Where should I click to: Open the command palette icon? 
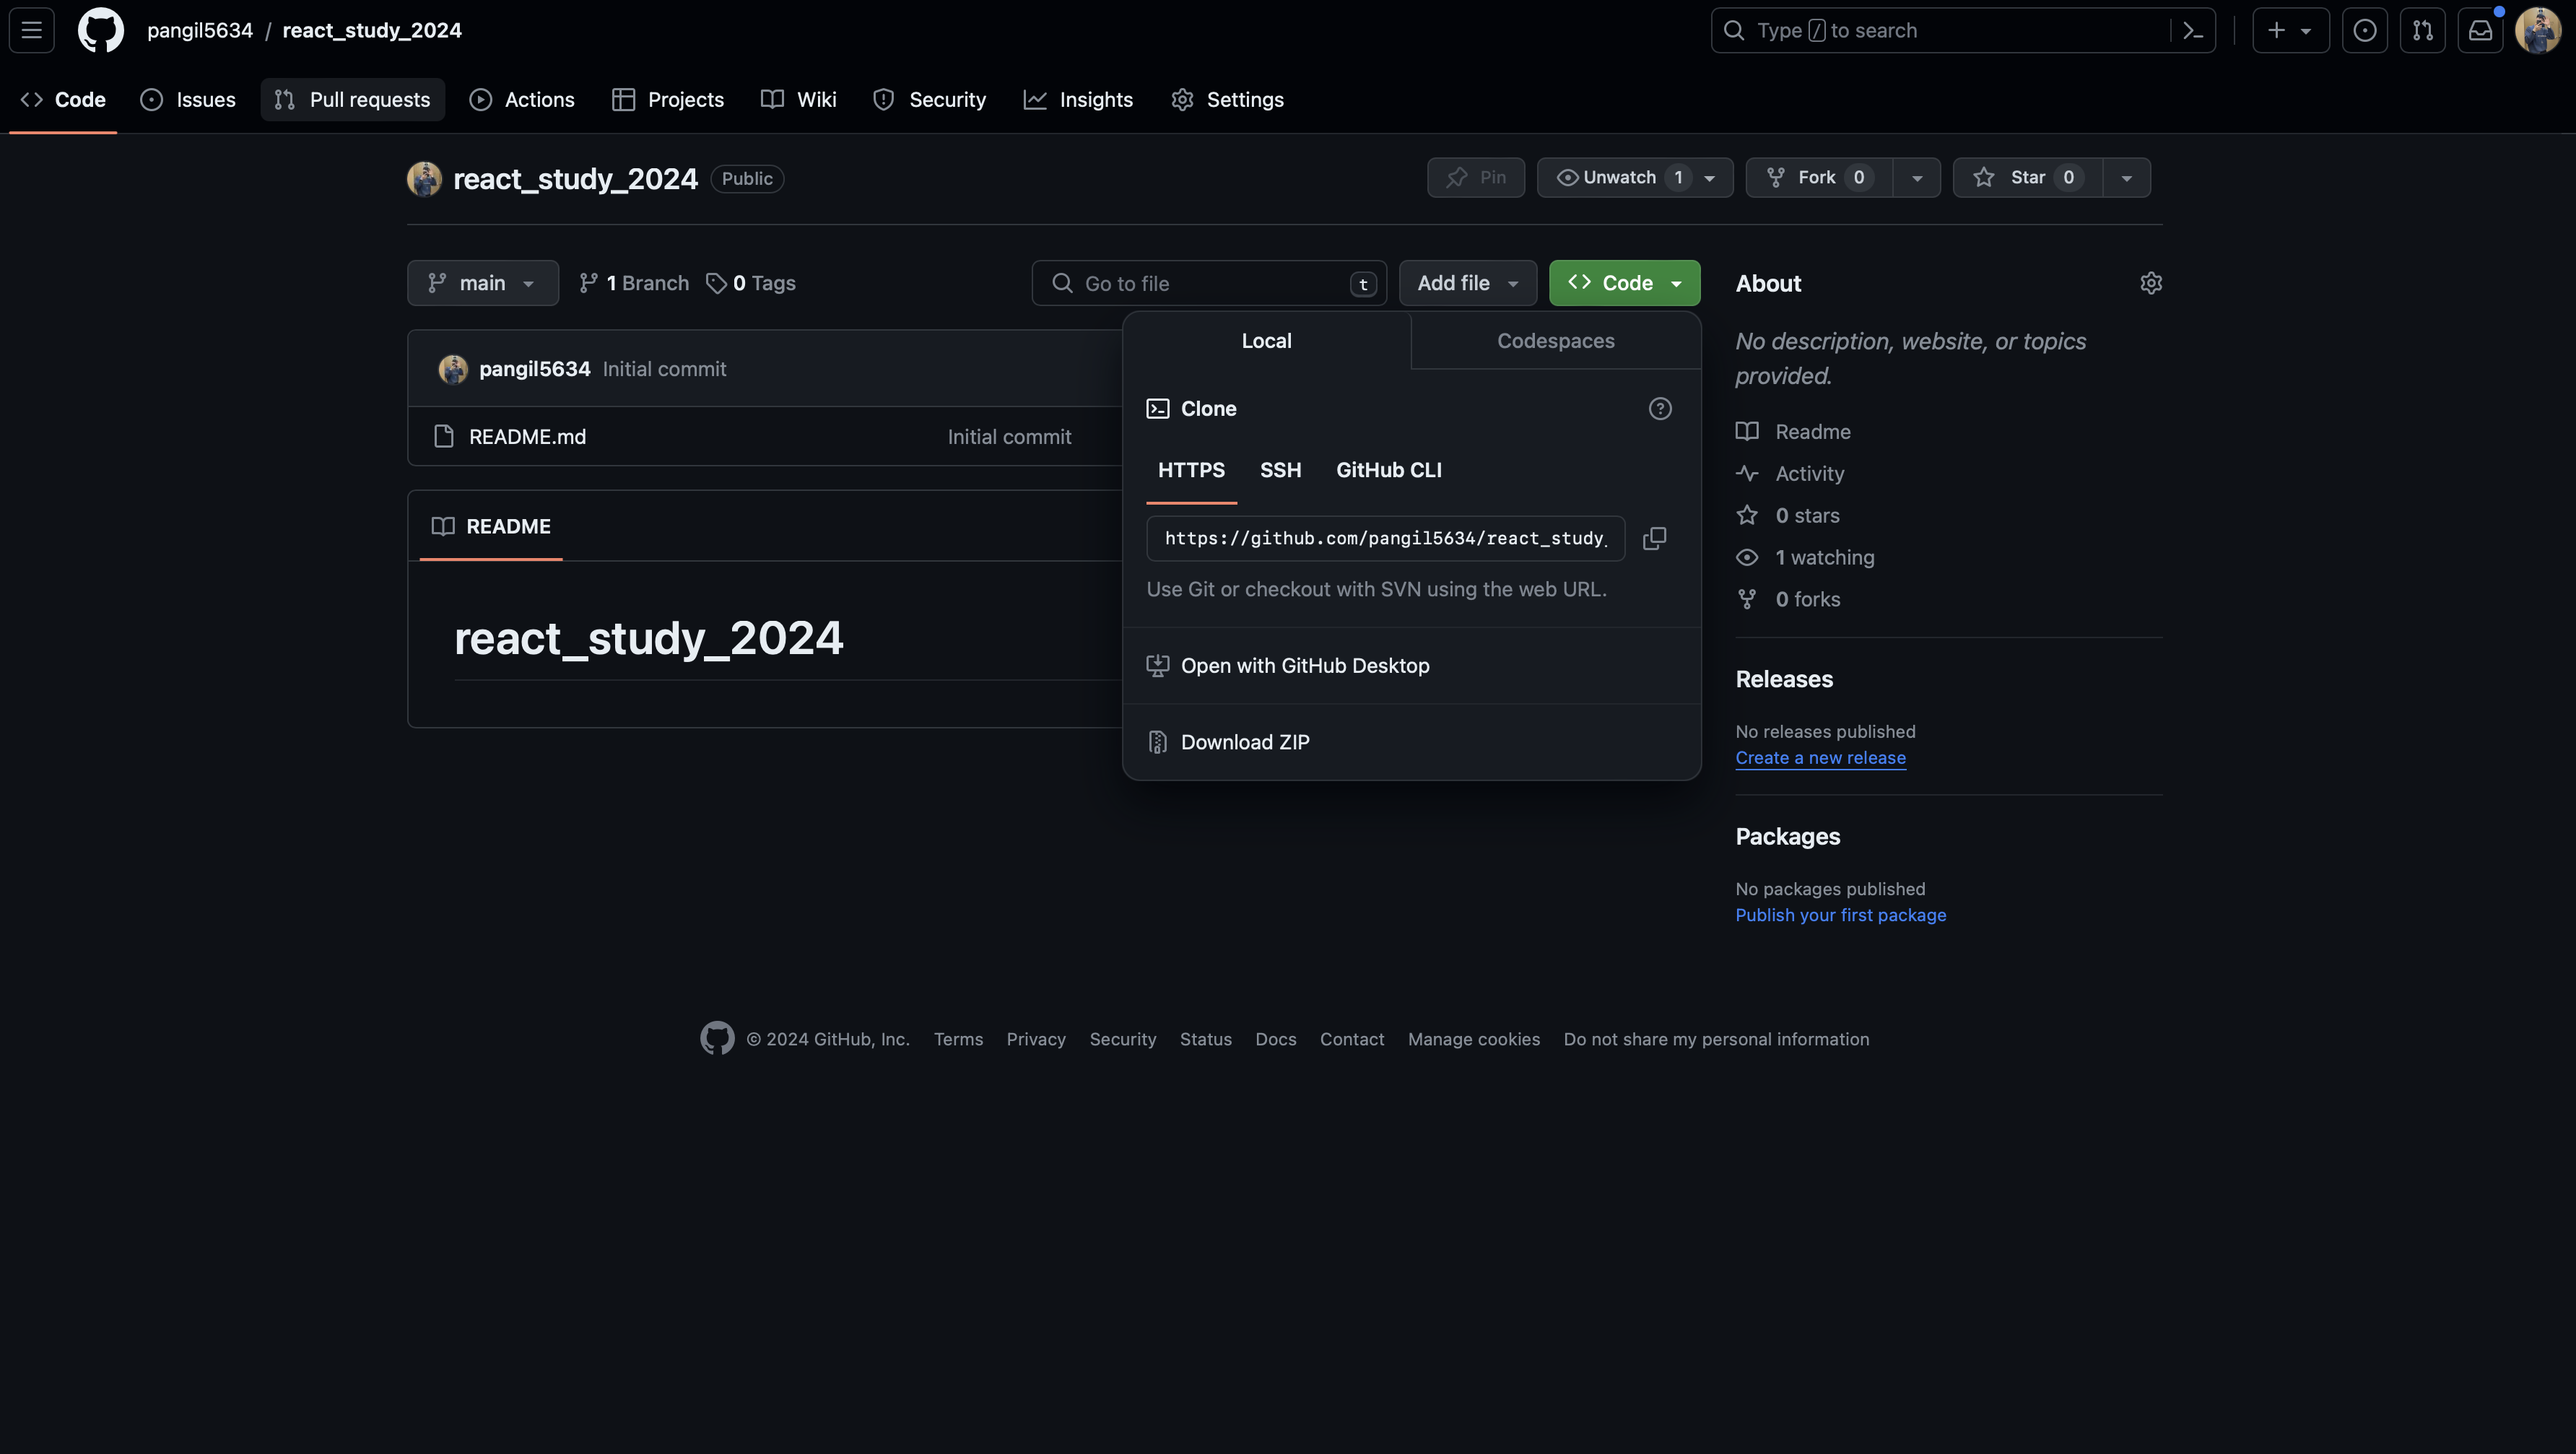pos(2193,31)
